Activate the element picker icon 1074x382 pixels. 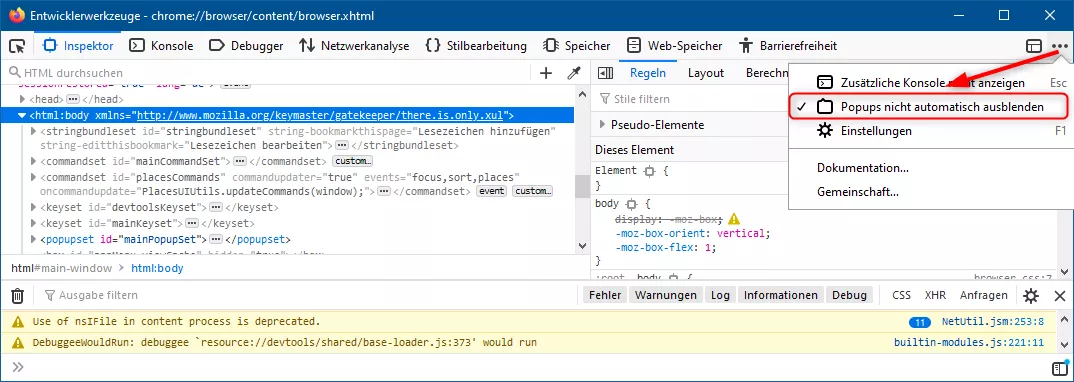pos(17,46)
